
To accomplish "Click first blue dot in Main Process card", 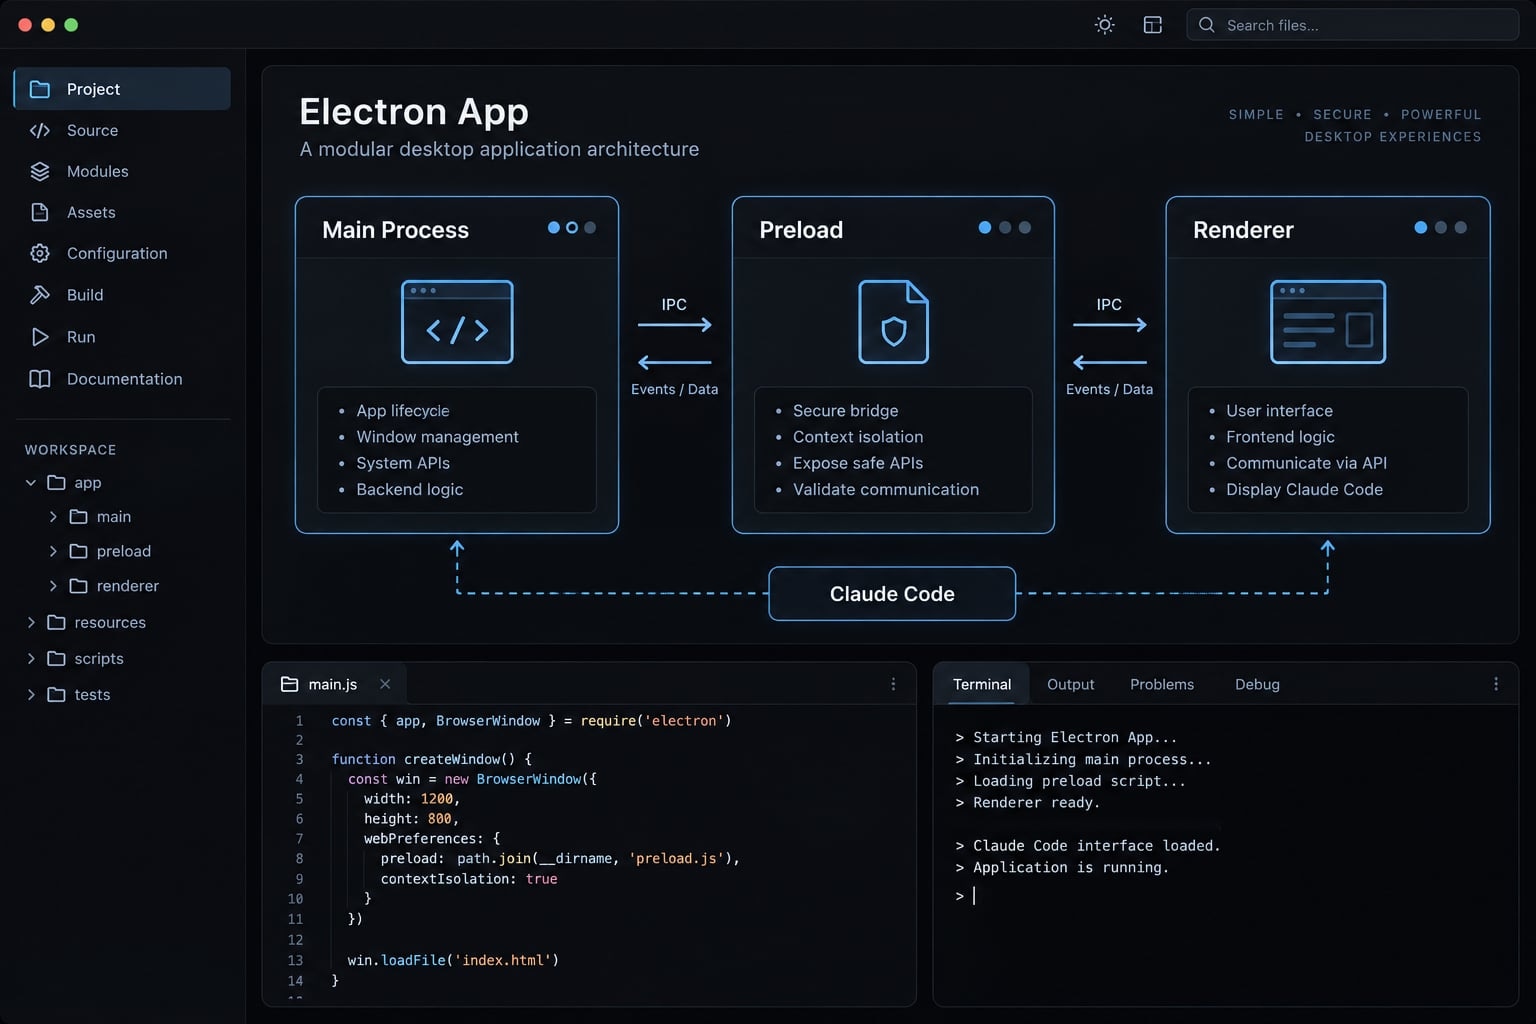I will (554, 228).
